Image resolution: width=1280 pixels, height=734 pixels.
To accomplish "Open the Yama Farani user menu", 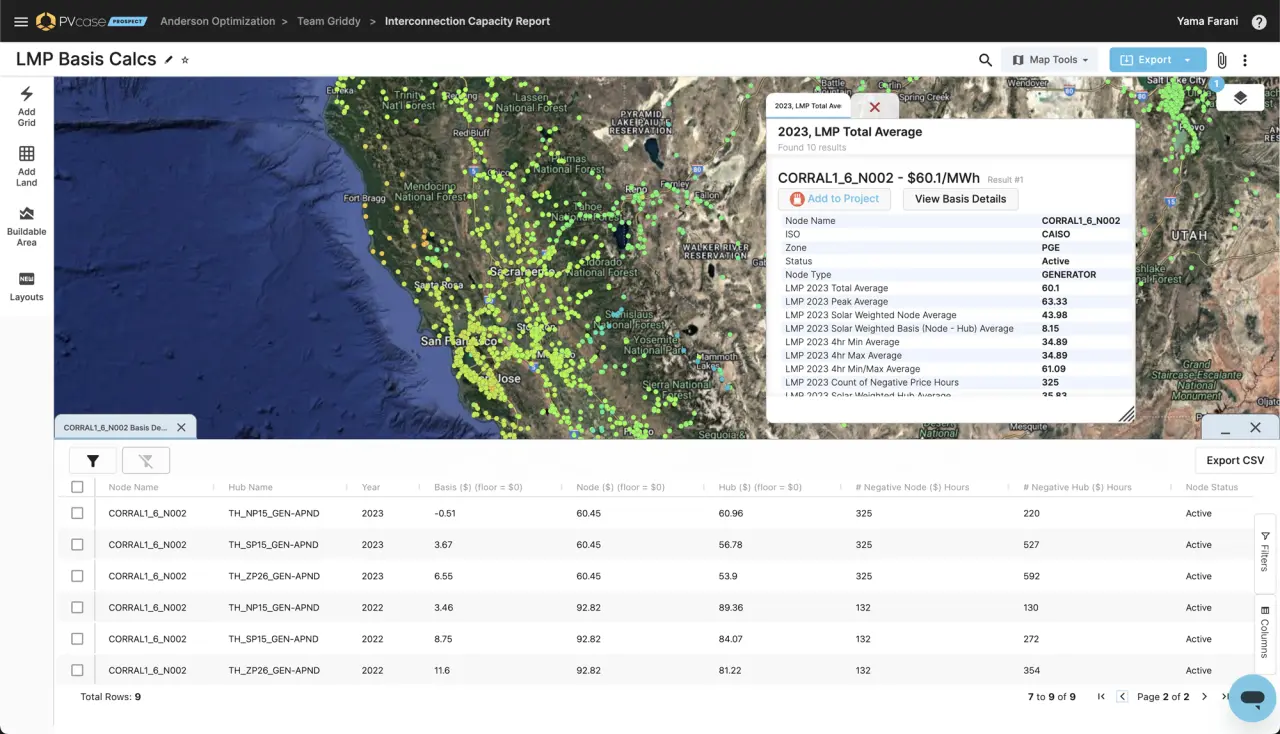I will (1208, 21).
